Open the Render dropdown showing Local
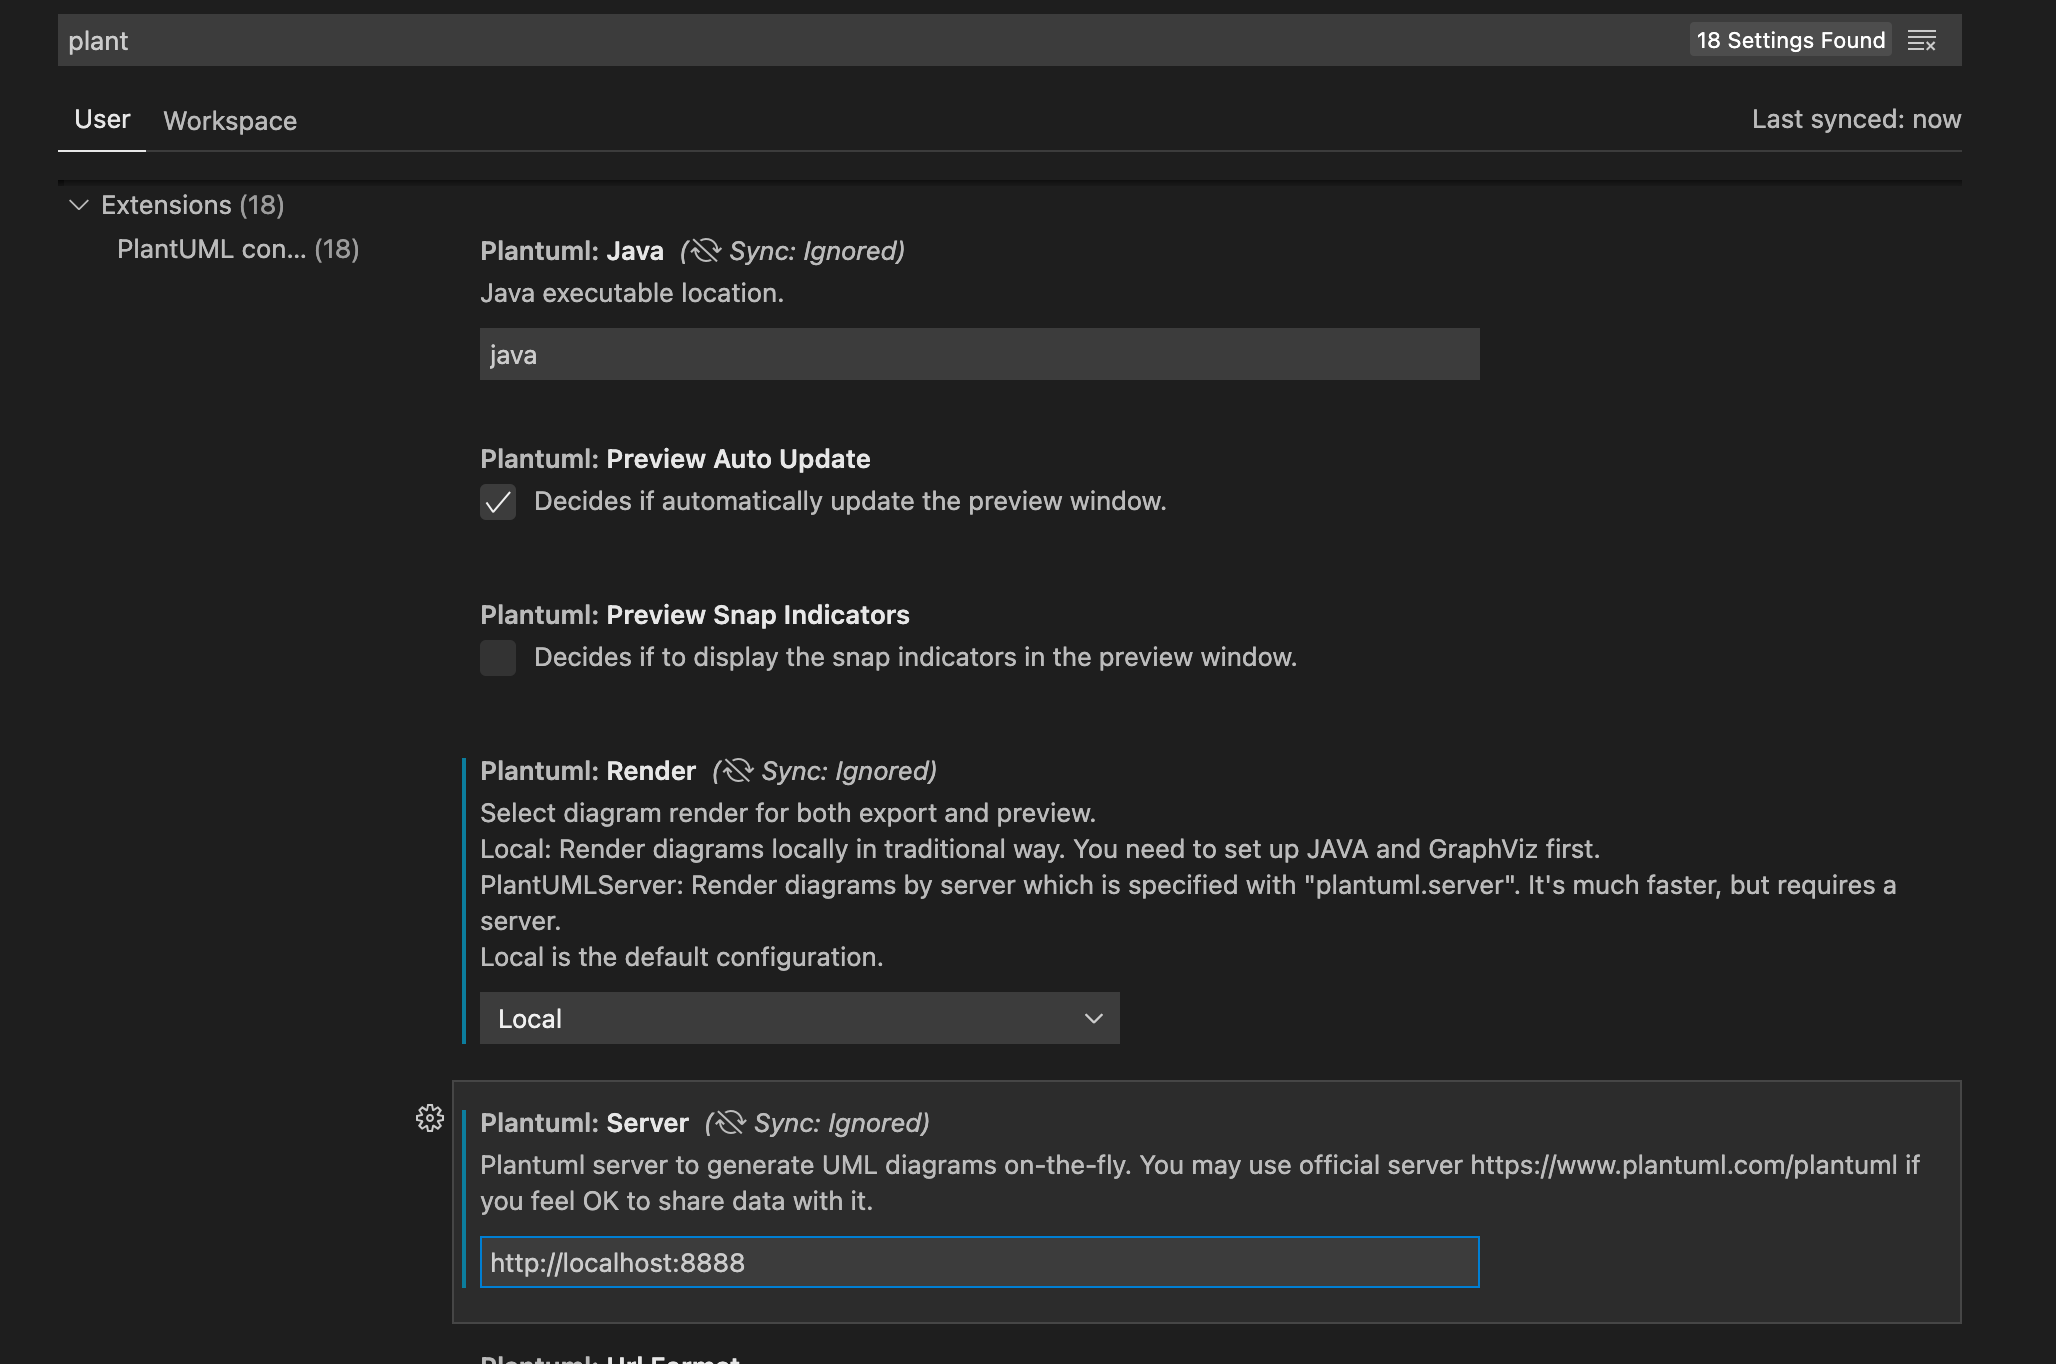The image size is (2056, 1364). (x=800, y=1018)
